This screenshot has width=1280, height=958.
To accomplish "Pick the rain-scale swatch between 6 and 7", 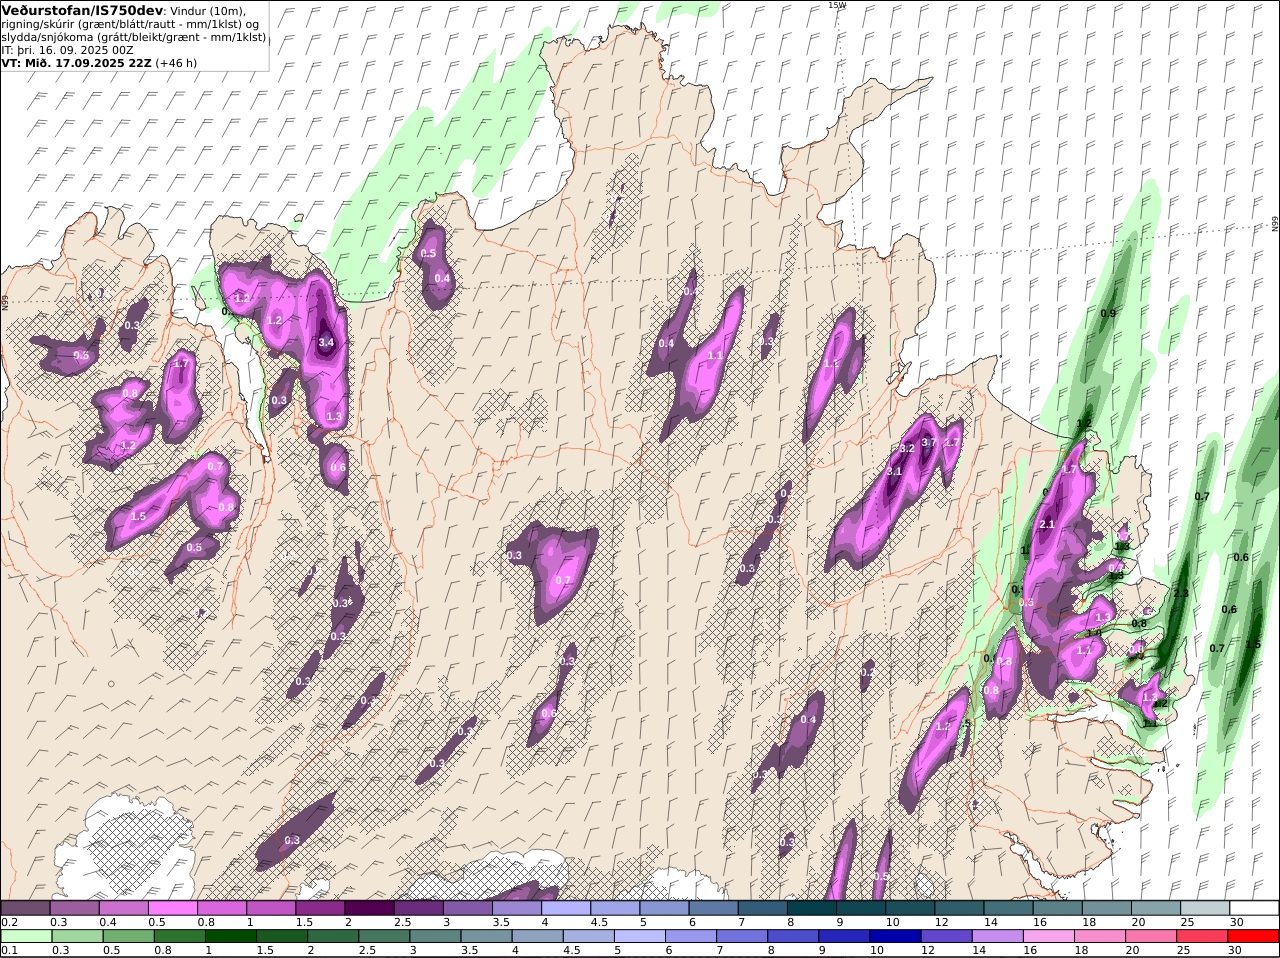I will (x=691, y=936).
